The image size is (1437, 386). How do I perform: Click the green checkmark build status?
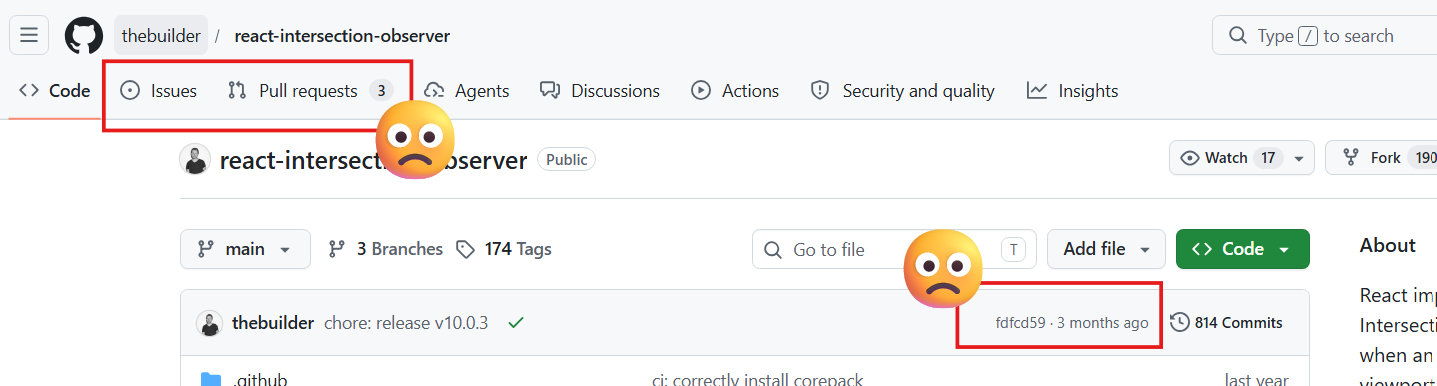click(516, 322)
